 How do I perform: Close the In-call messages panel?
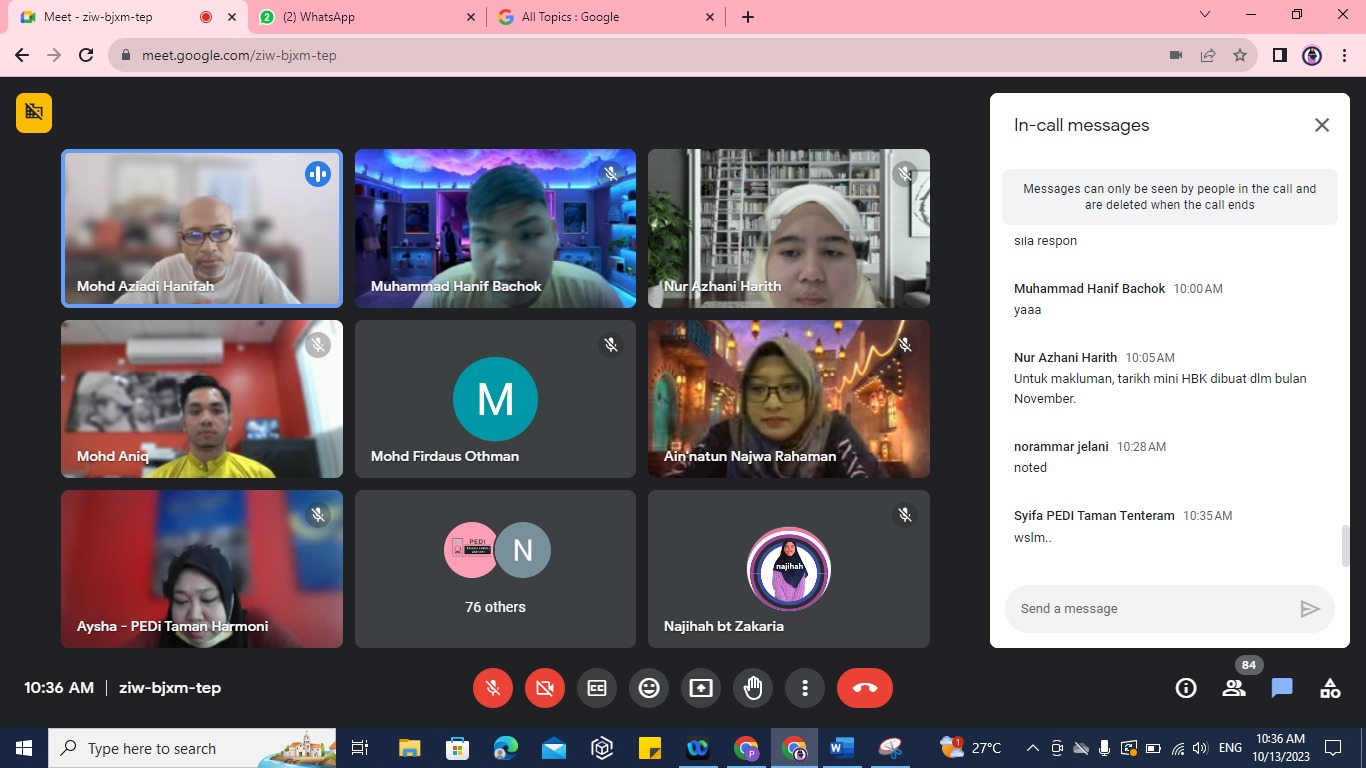(1322, 125)
